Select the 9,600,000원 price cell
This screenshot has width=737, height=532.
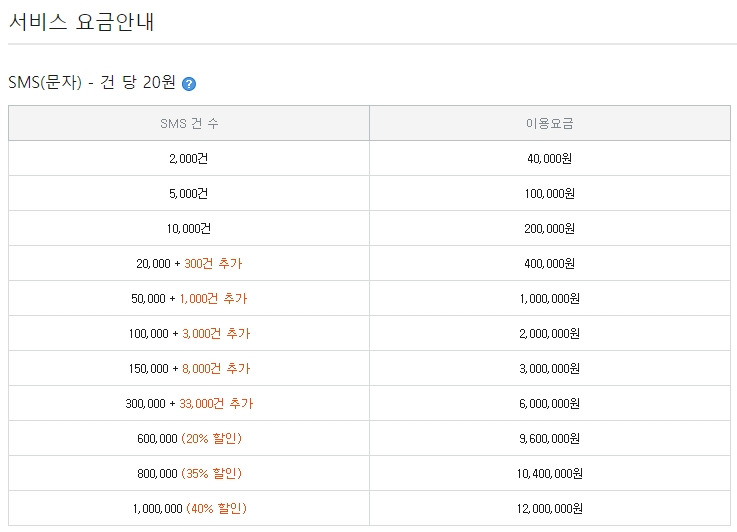coord(549,438)
